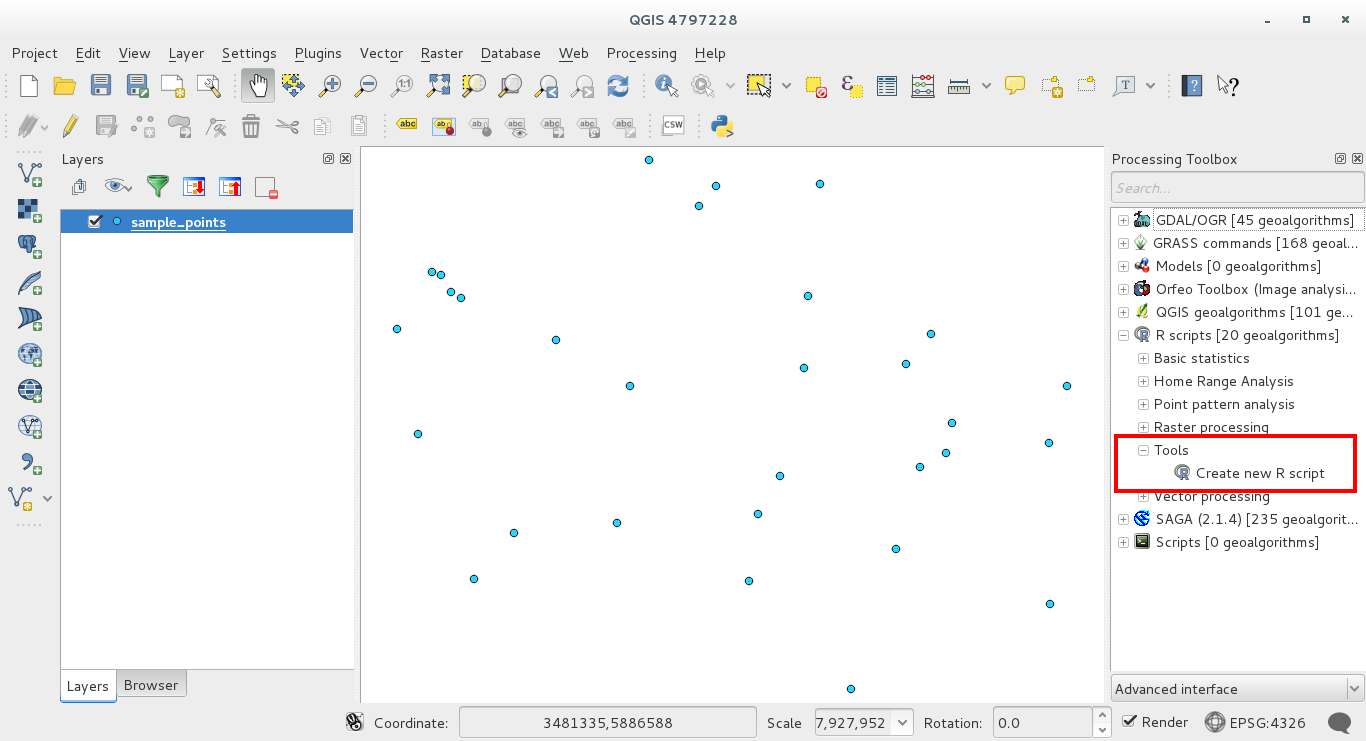Screen dimensions: 1366x741
Task: Select the Identify Features tool
Action: (x=666, y=86)
